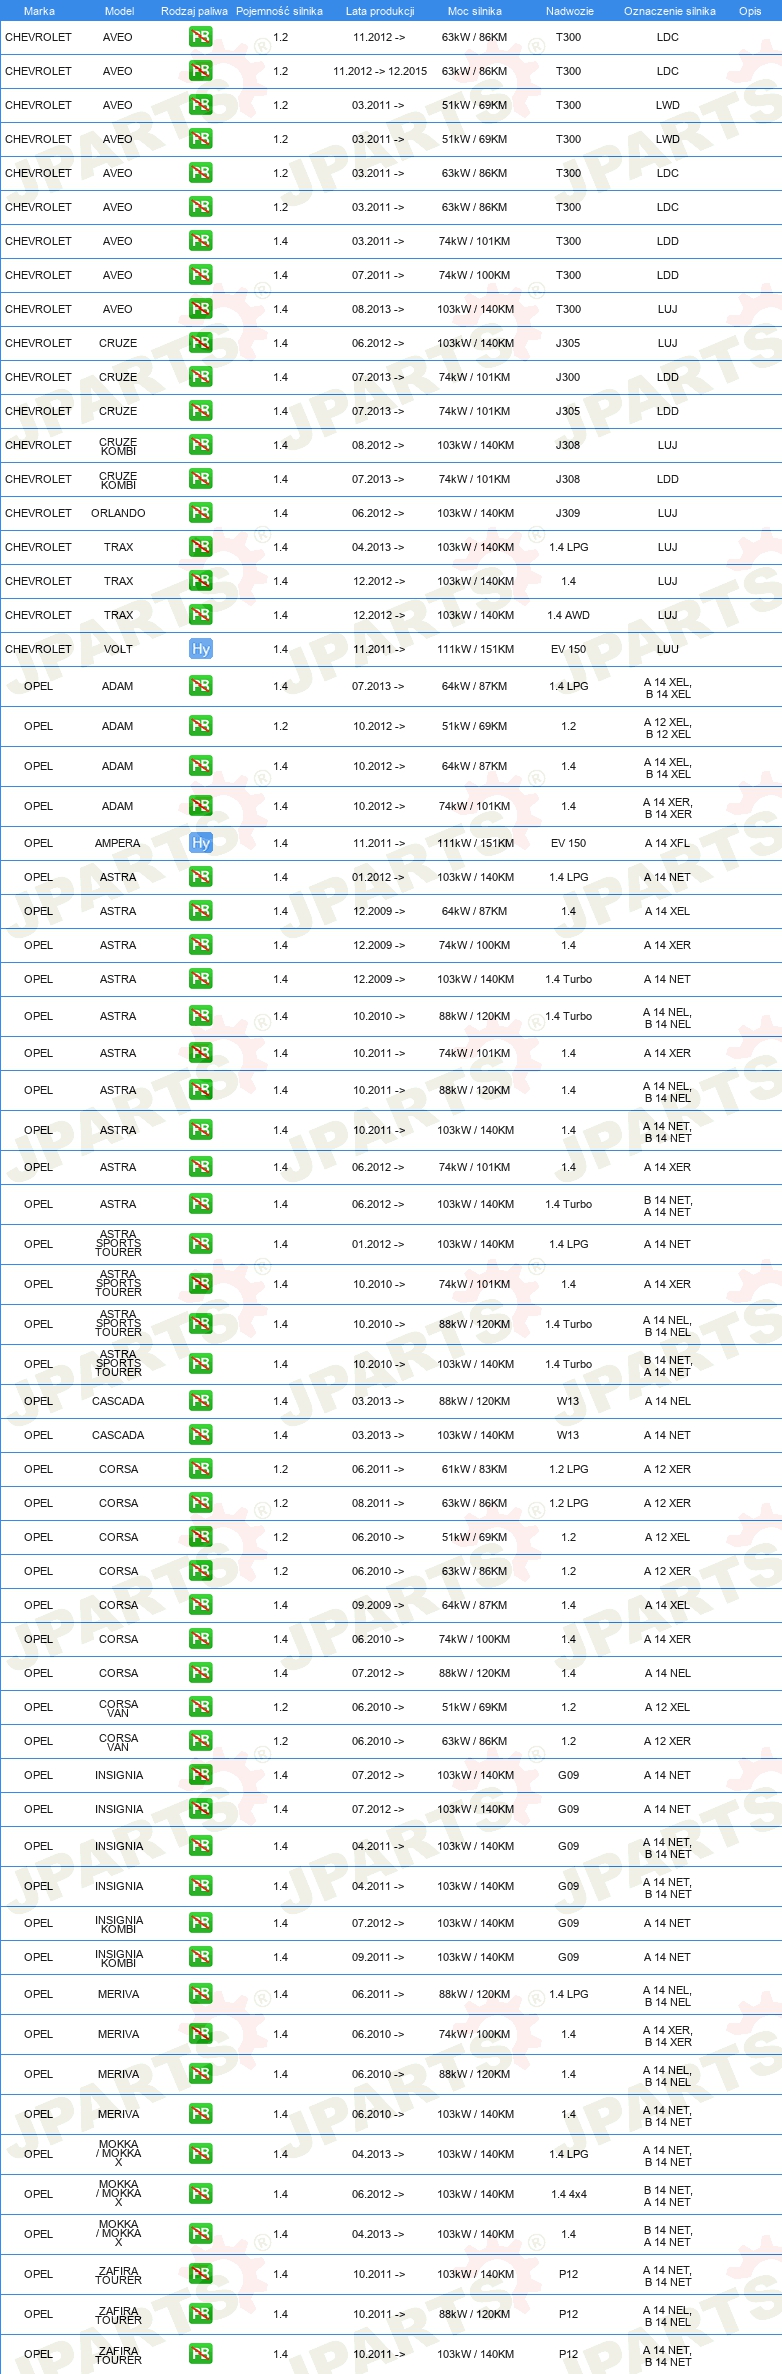Select the J309 body cell
The width and height of the screenshot is (782, 2374).
click(x=568, y=513)
